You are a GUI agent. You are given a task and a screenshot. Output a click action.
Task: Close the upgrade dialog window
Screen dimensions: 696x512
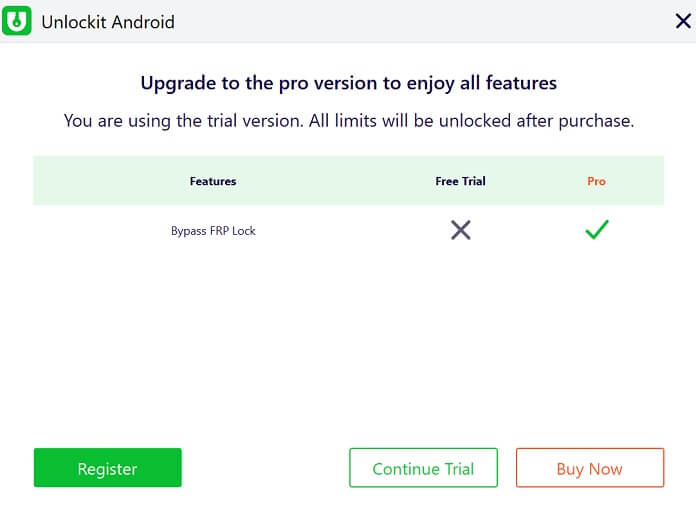click(683, 21)
